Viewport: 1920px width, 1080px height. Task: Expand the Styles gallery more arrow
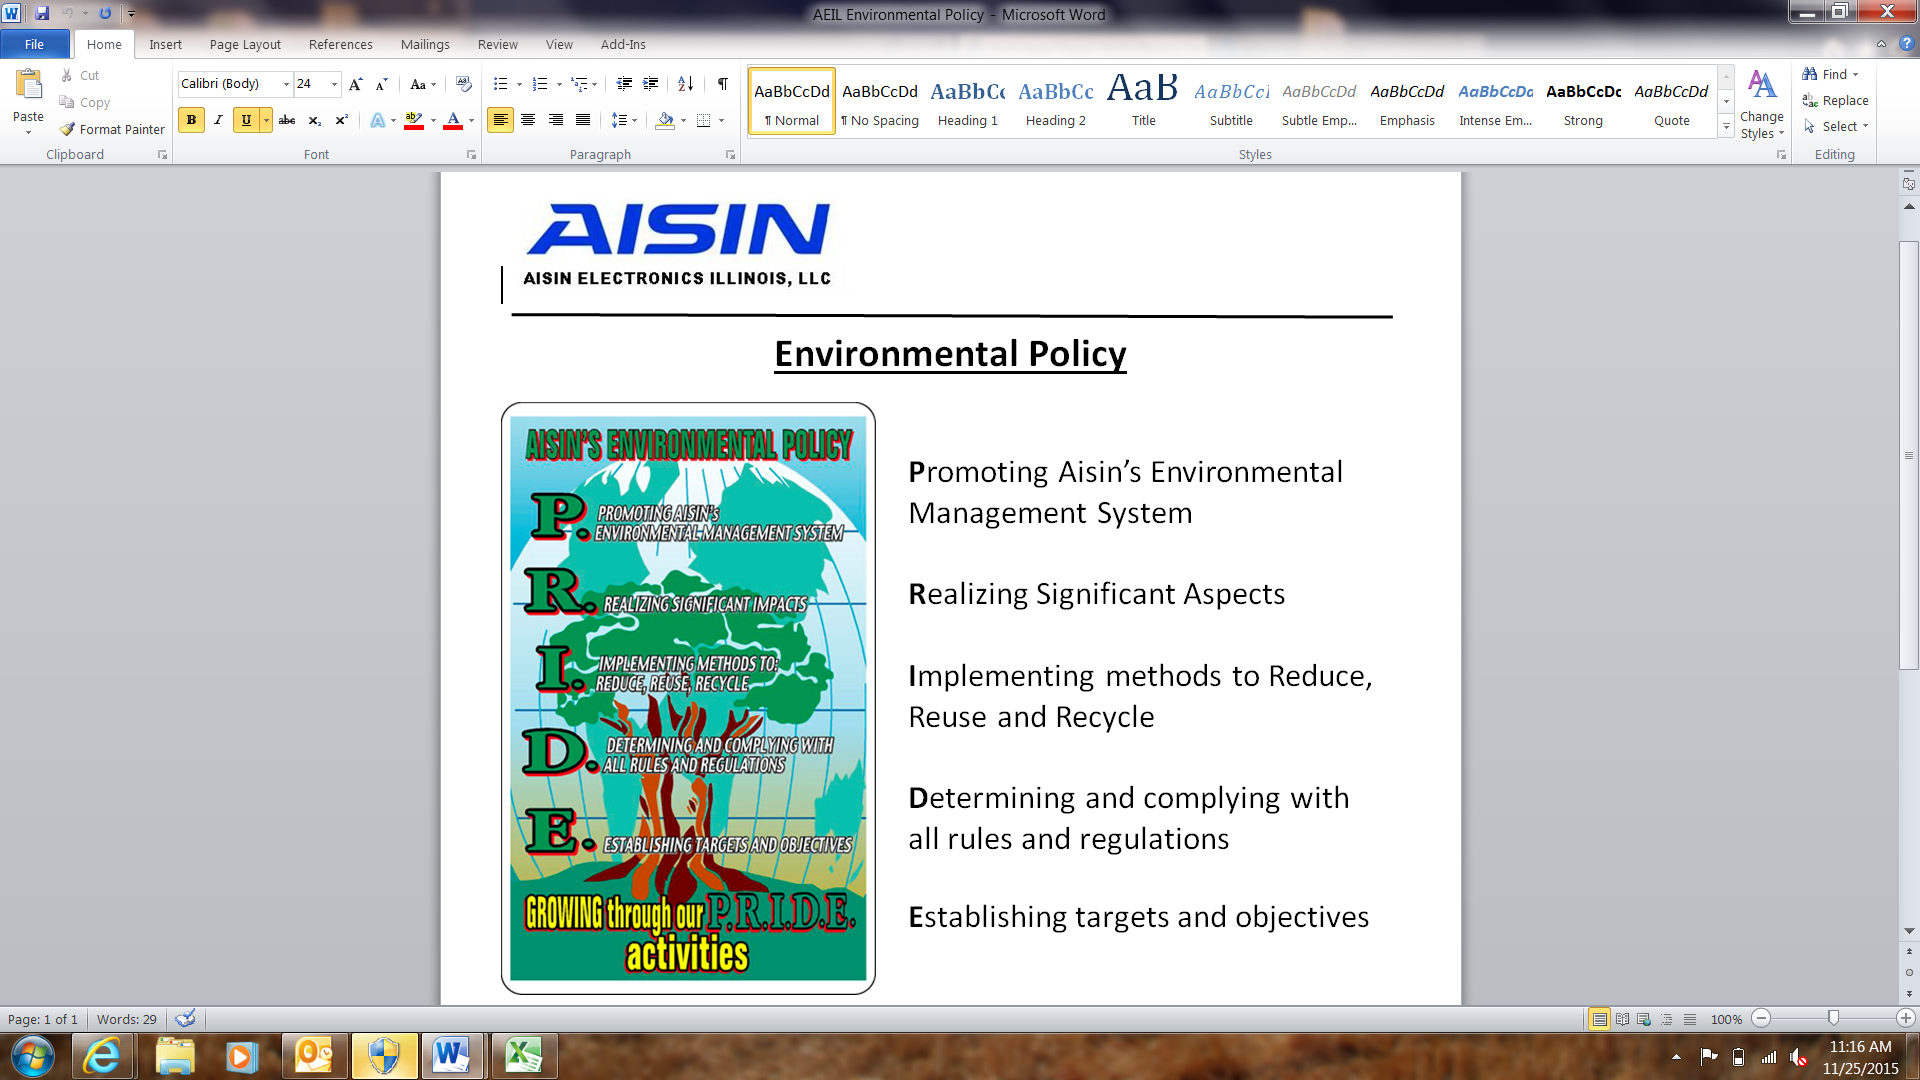coord(1726,126)
